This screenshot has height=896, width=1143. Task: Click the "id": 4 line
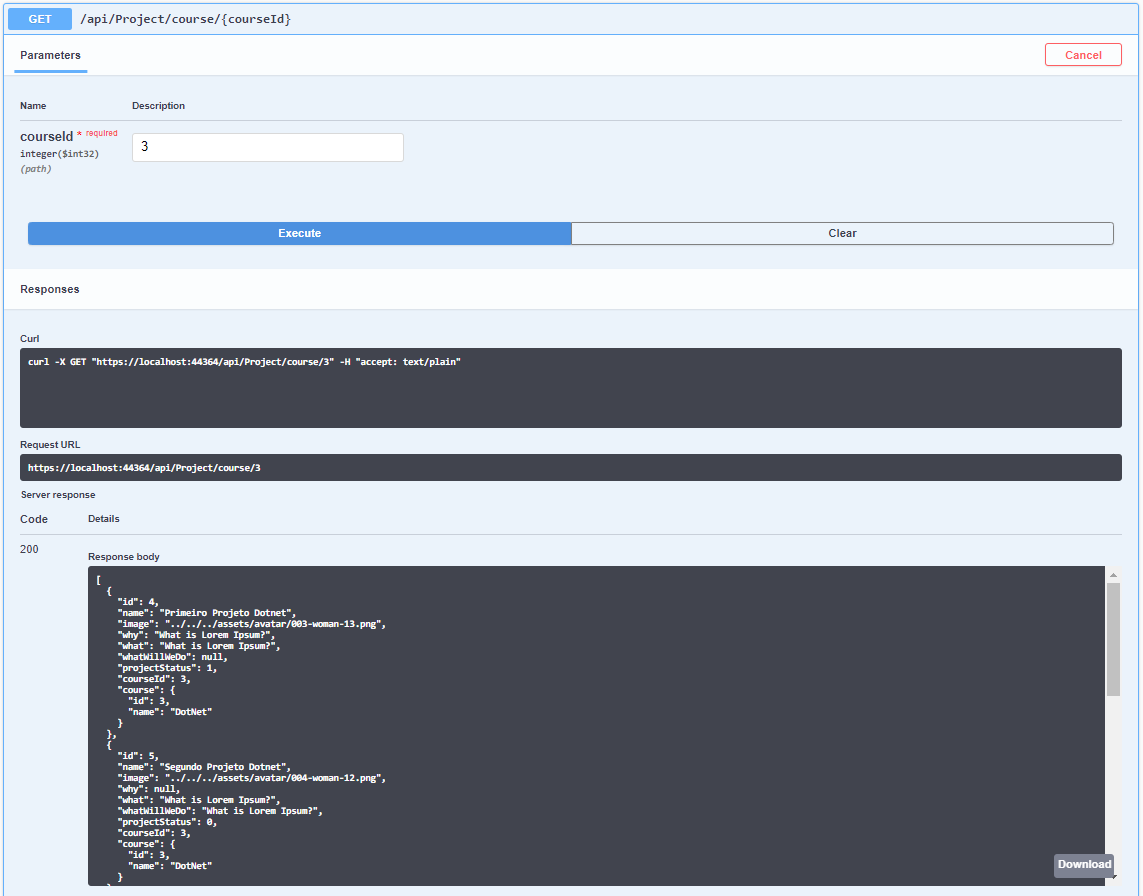139,602
